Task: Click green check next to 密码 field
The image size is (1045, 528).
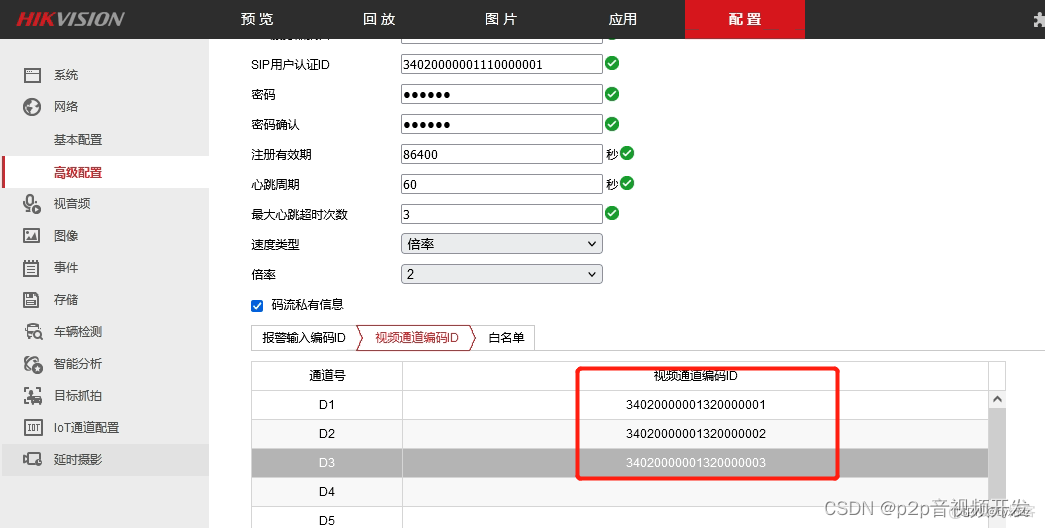Action: (612, 94)
